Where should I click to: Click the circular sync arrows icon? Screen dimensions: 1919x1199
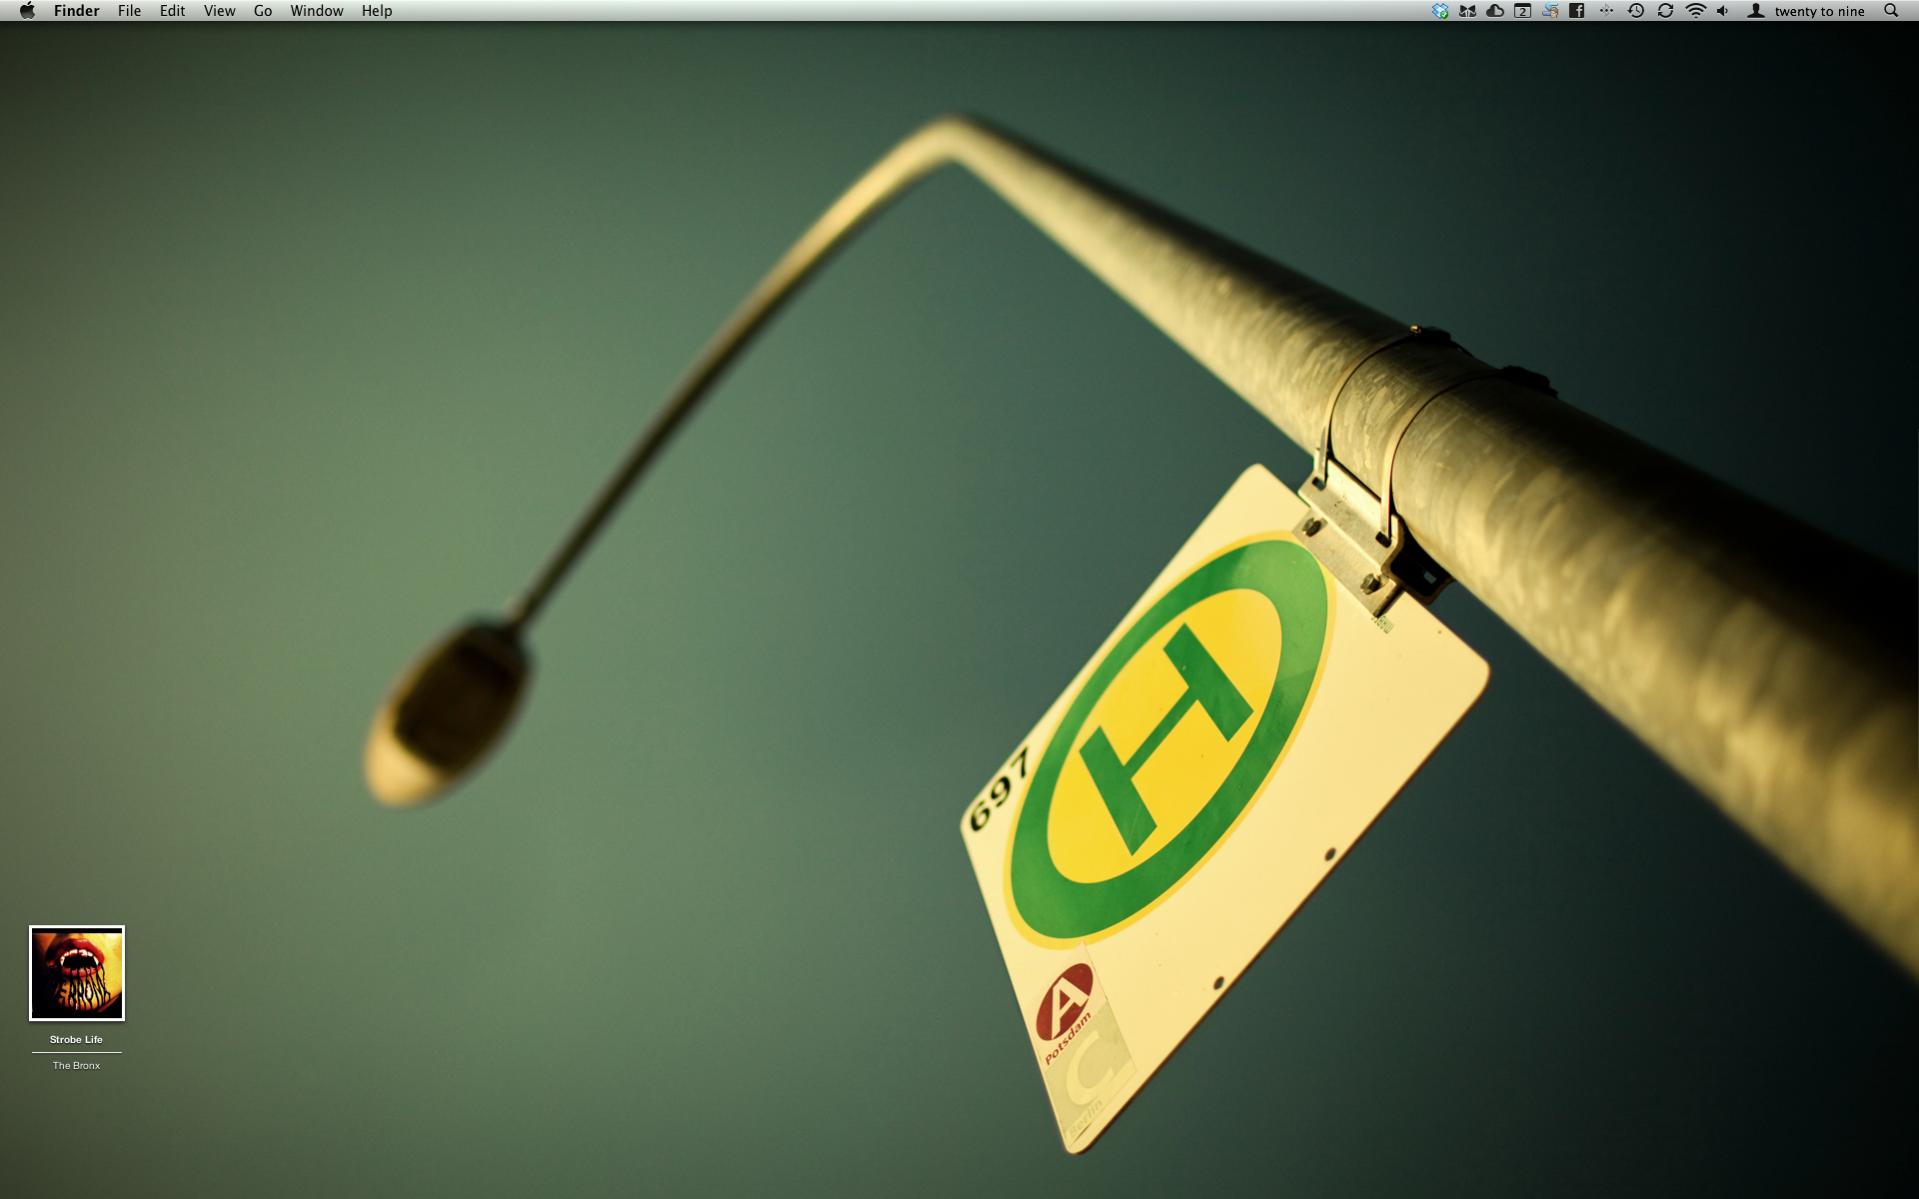pyautogui.click(x=1665, y=11)
